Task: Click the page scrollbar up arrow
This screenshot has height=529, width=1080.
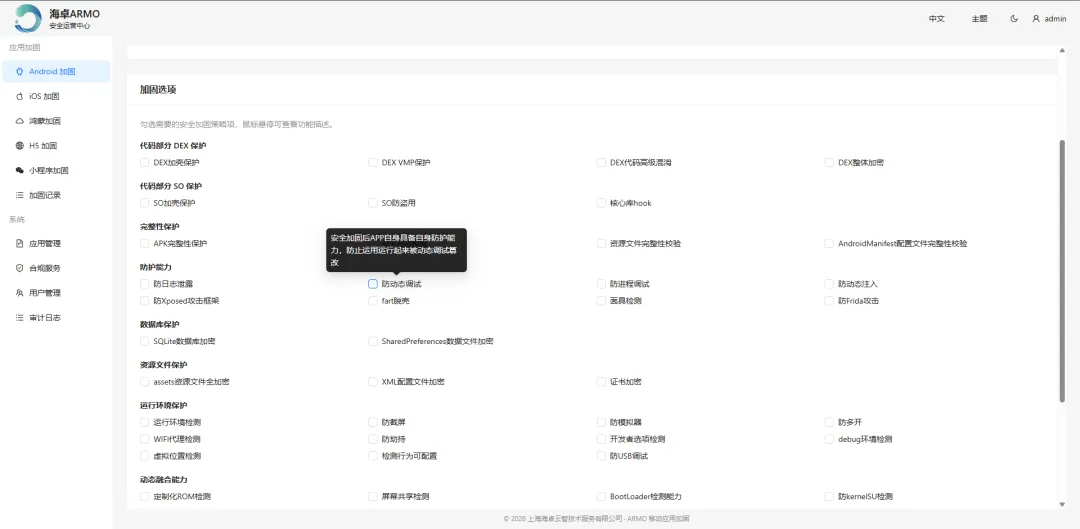Action: pos(1061,50)
